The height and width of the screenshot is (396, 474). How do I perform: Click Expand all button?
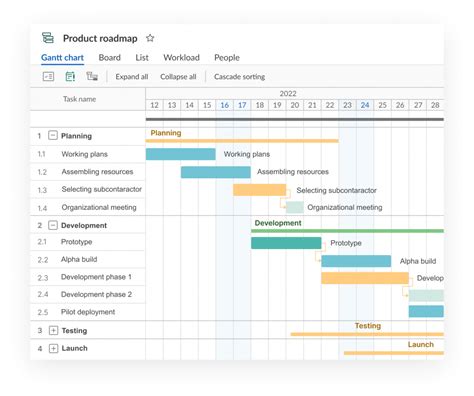point(132,77)
